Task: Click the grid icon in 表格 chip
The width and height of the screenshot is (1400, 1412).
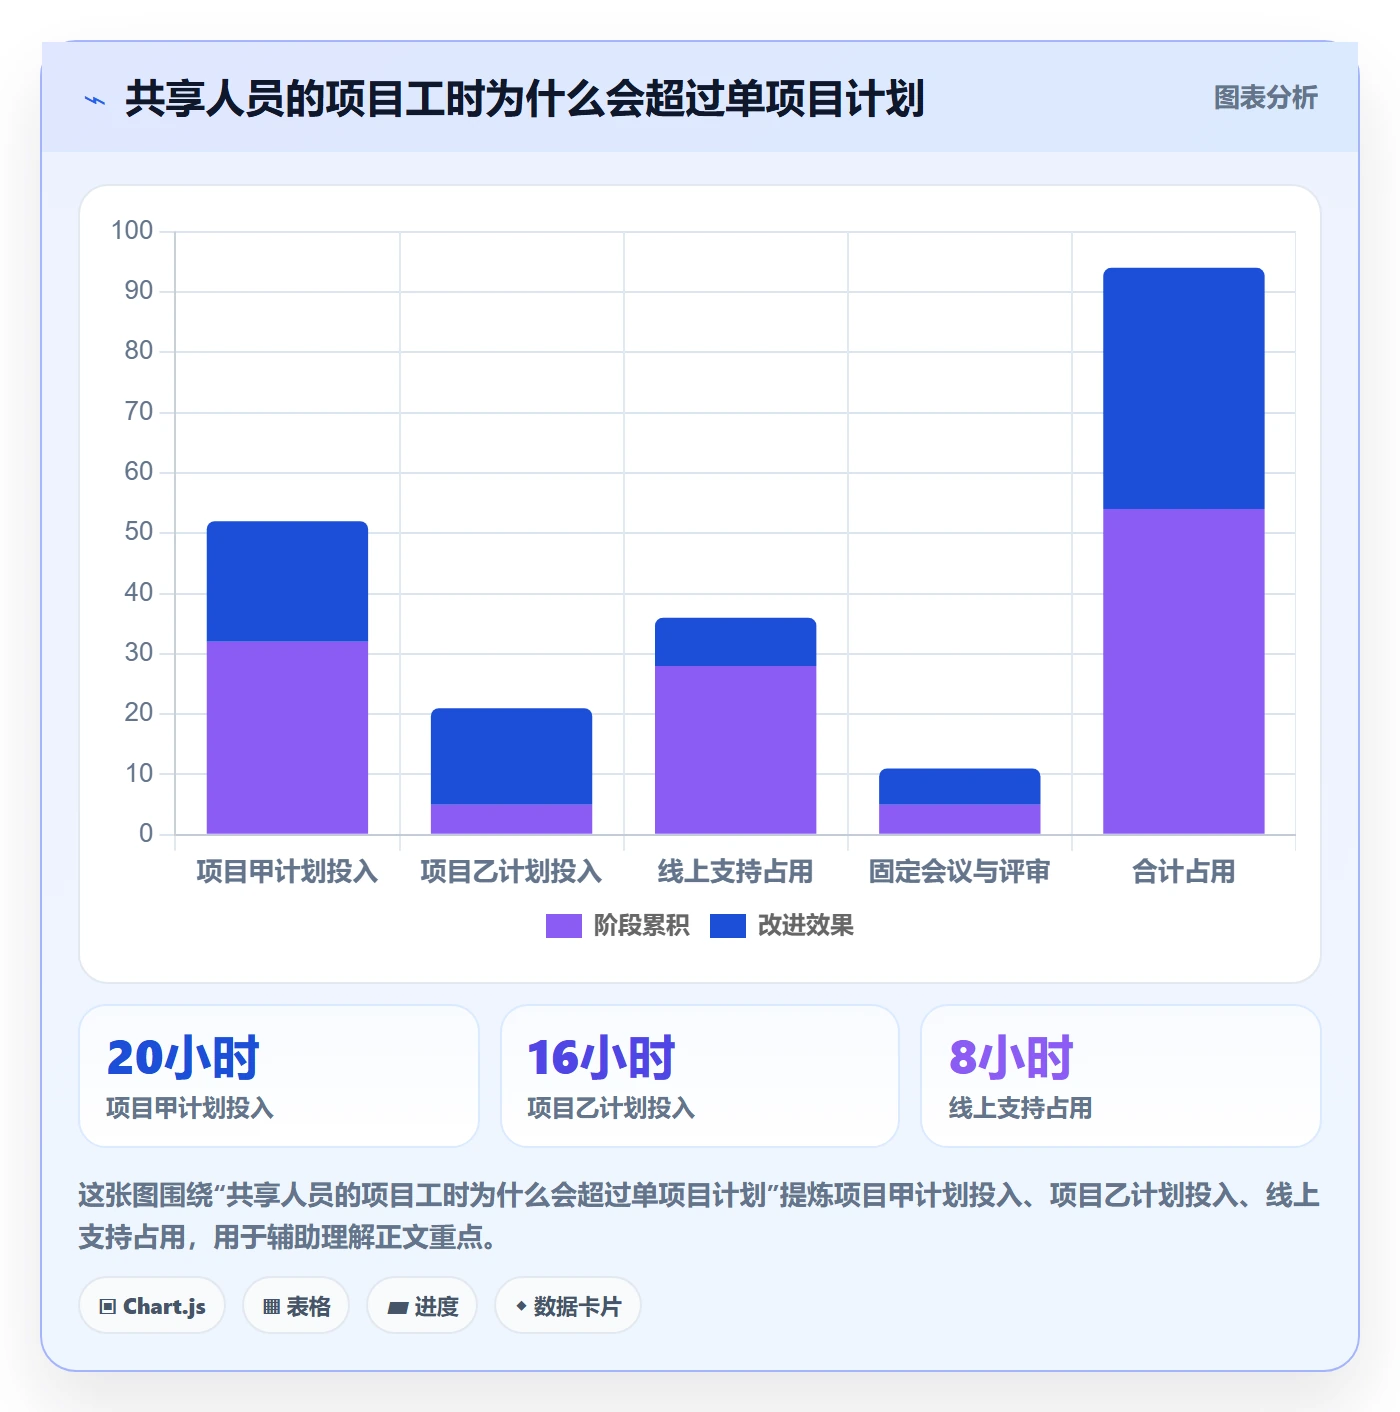Action: tap(271, 1307)
